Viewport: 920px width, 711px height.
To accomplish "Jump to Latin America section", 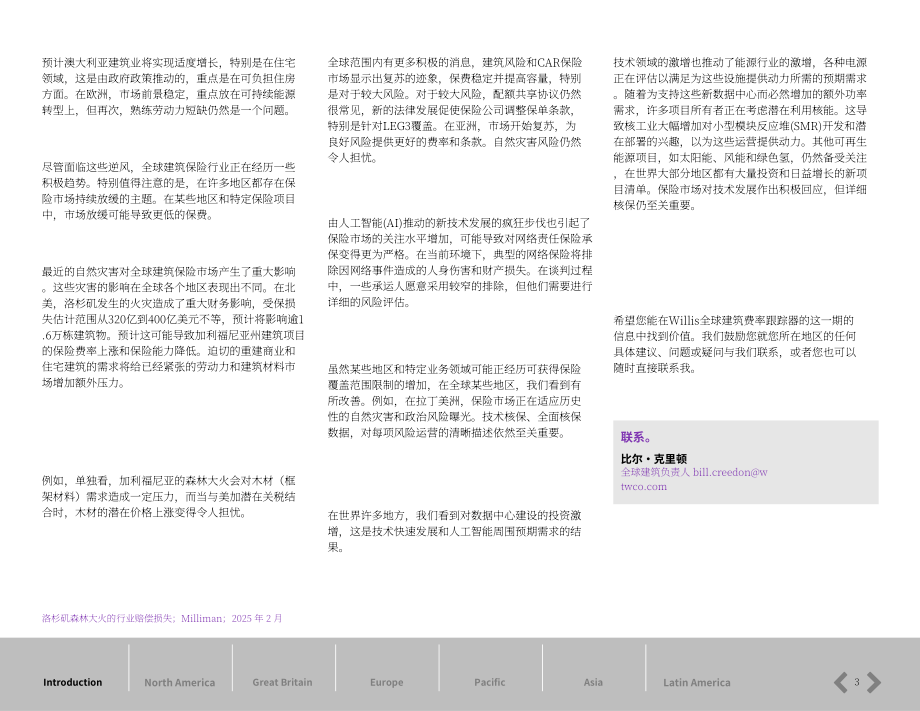I will pos(696,682).
